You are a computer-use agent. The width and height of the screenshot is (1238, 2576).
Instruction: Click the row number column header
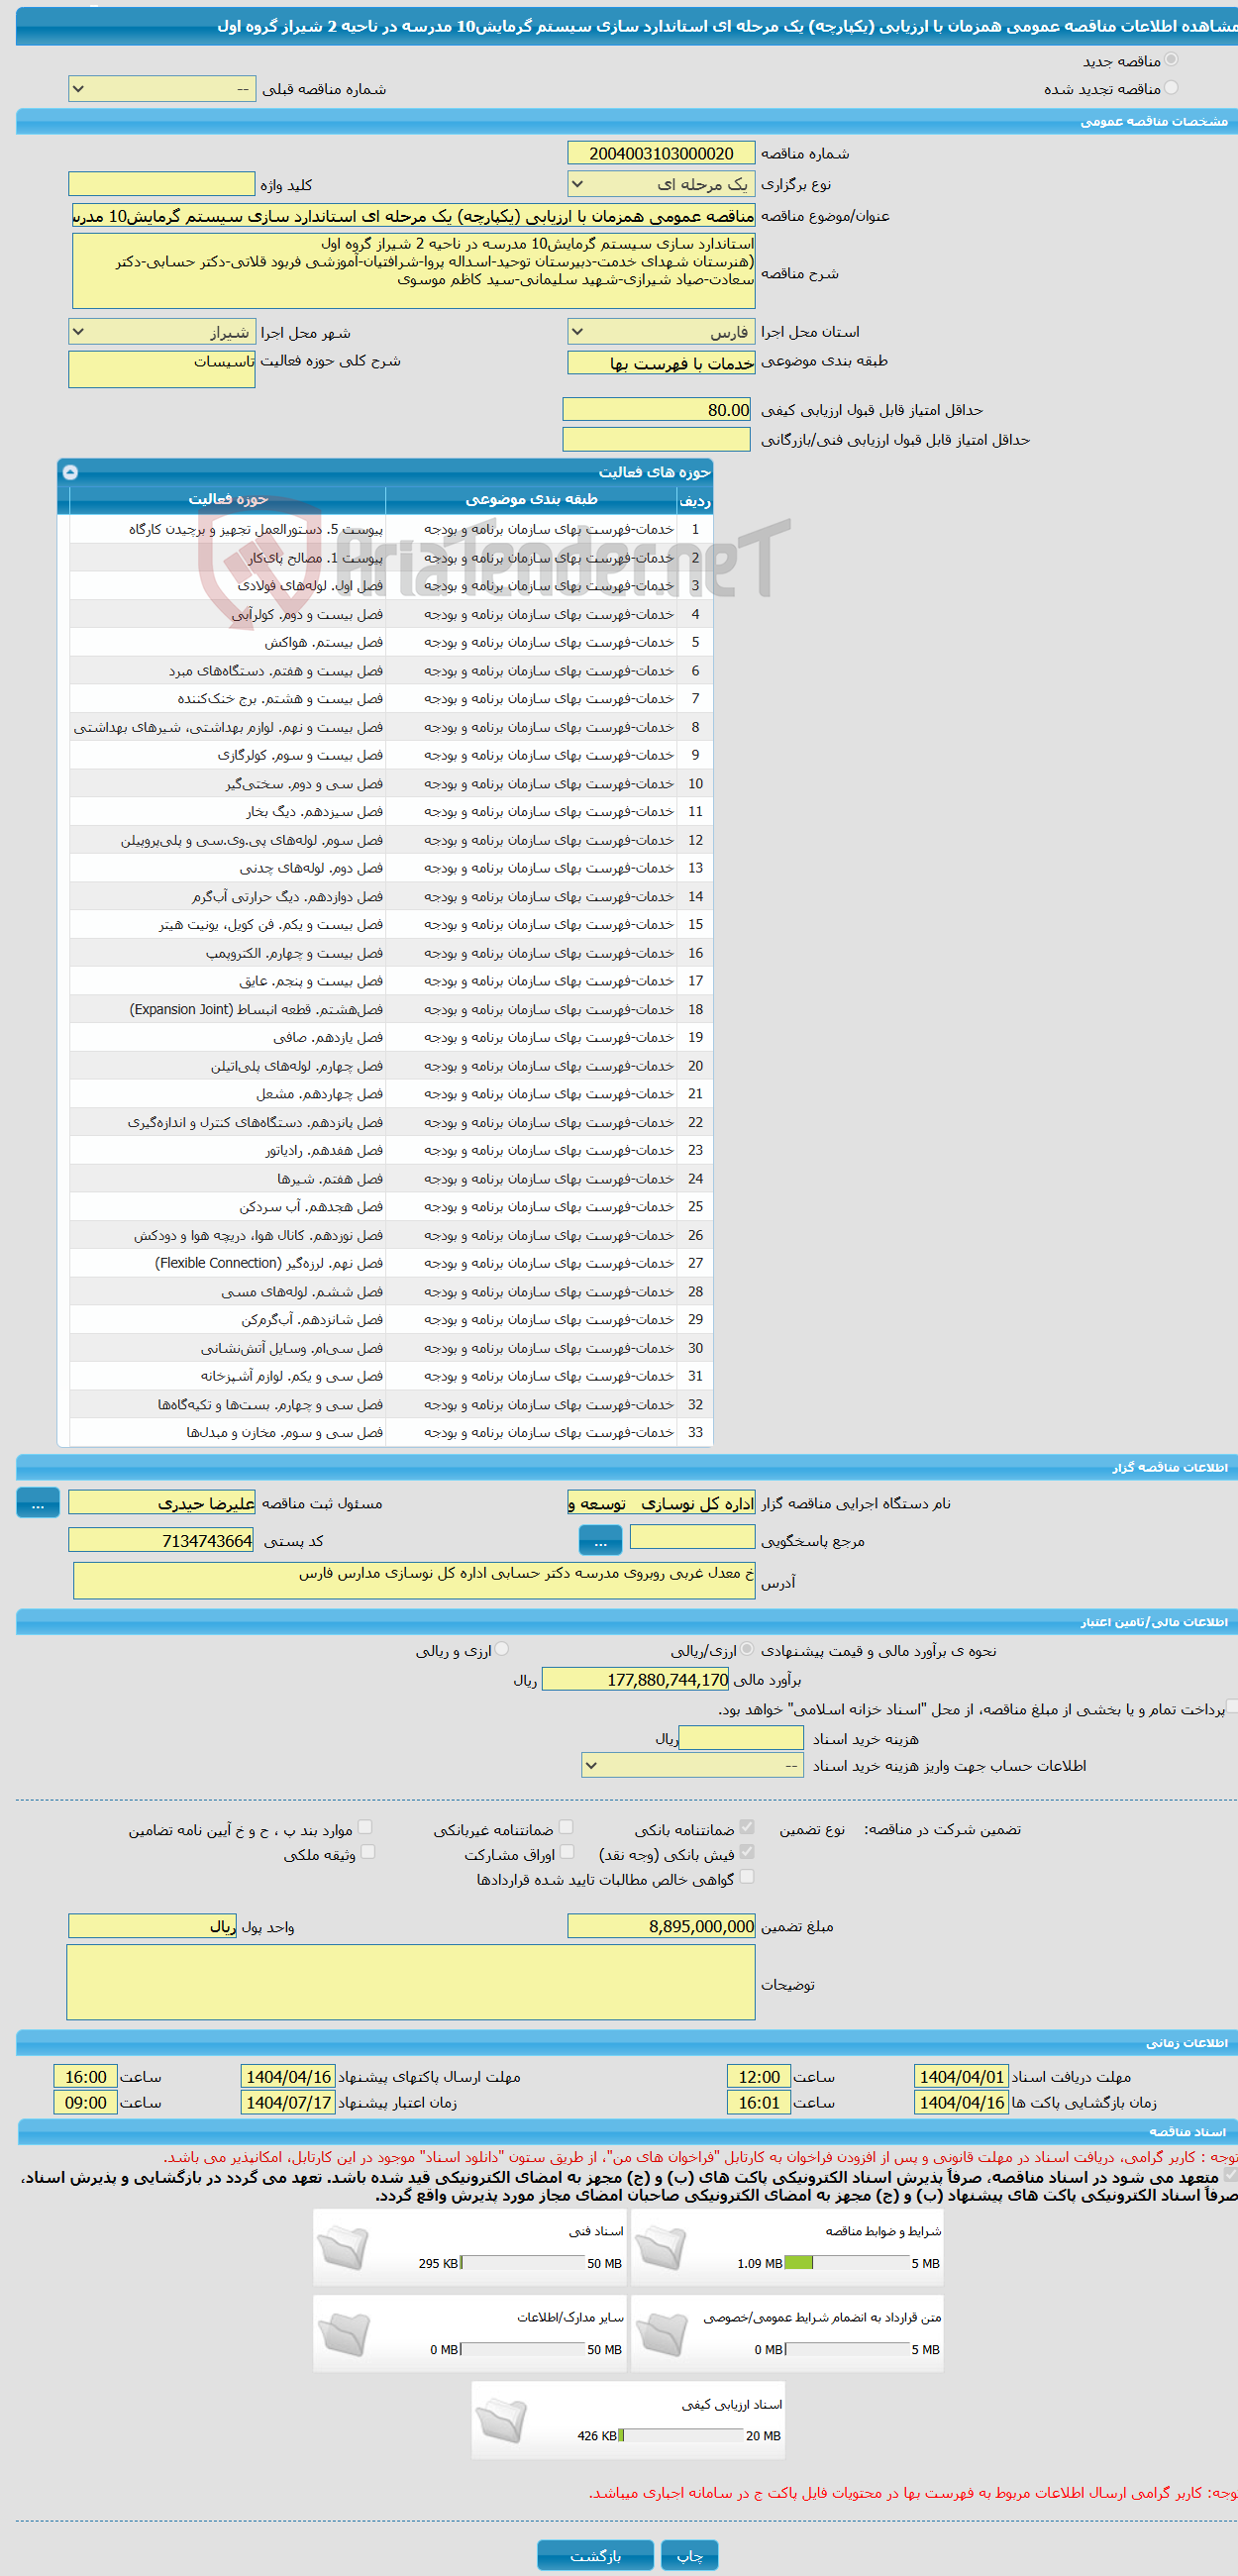(x=695, y=500)
